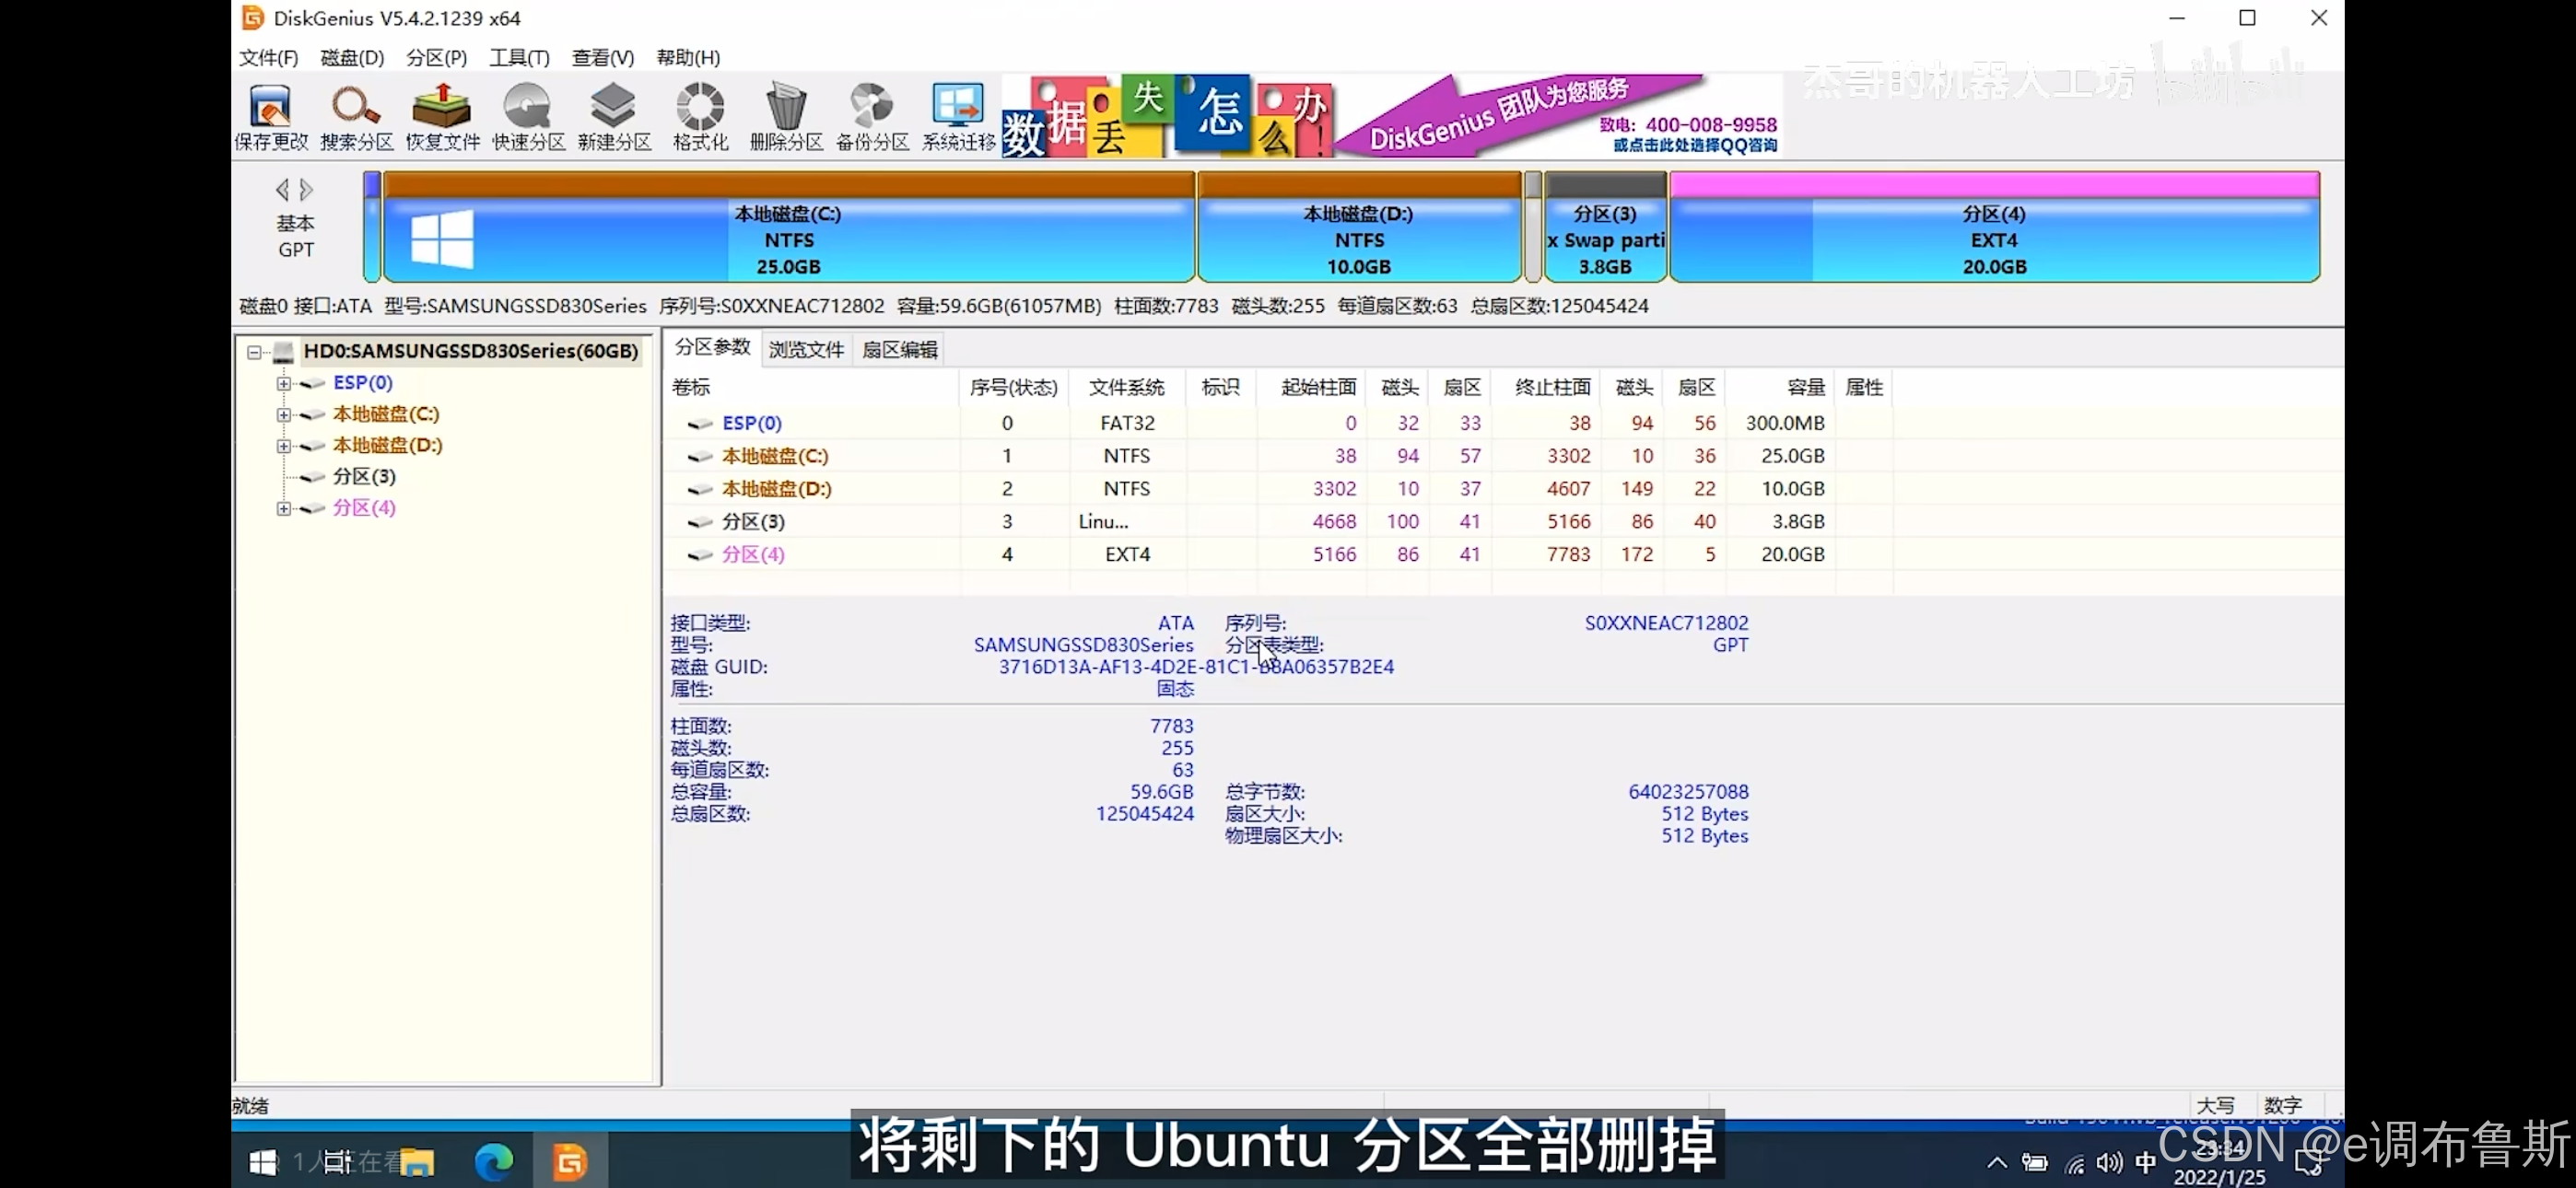
Task: Click Delete Partition (删除分区) icon
Action: click(786, 116)
